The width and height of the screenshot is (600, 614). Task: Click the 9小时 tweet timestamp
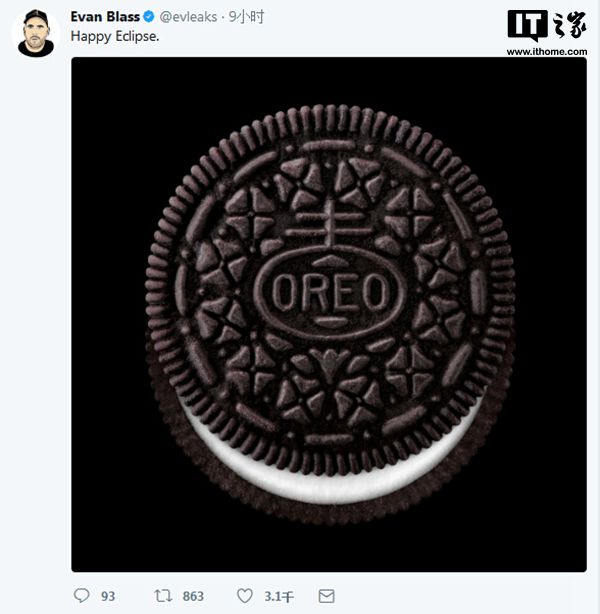[x=246, y=17]
